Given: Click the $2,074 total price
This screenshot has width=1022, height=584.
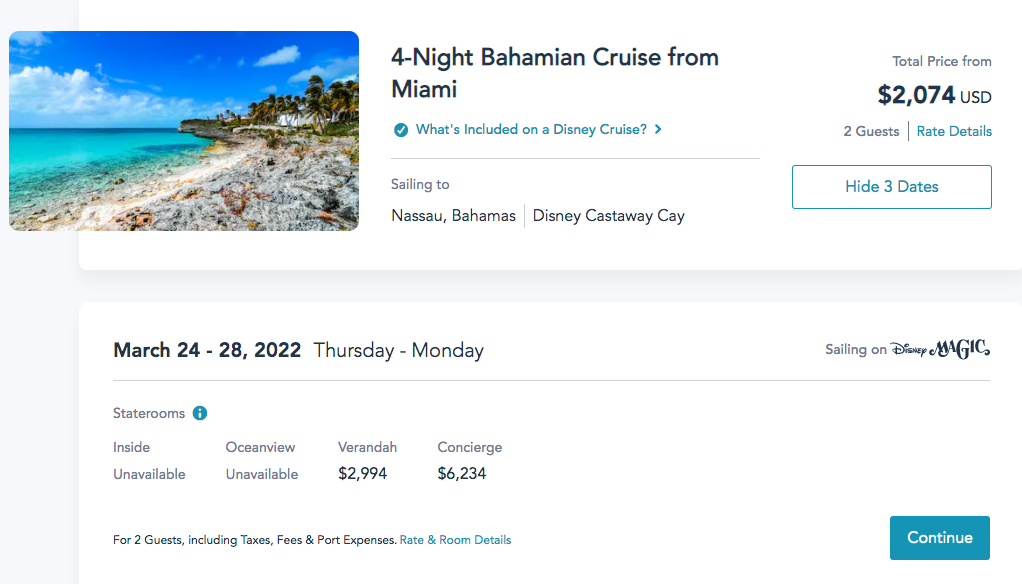Looking at the screenshot, I should [915, 95].
